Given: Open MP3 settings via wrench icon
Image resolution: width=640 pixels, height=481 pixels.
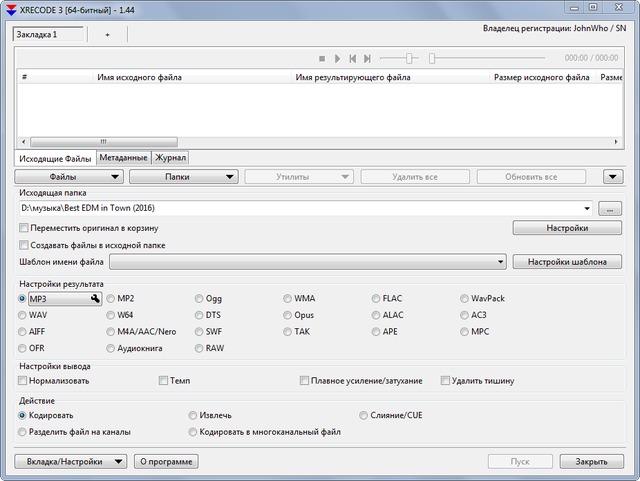Looking at the screenshot, I should click(96, 298).
